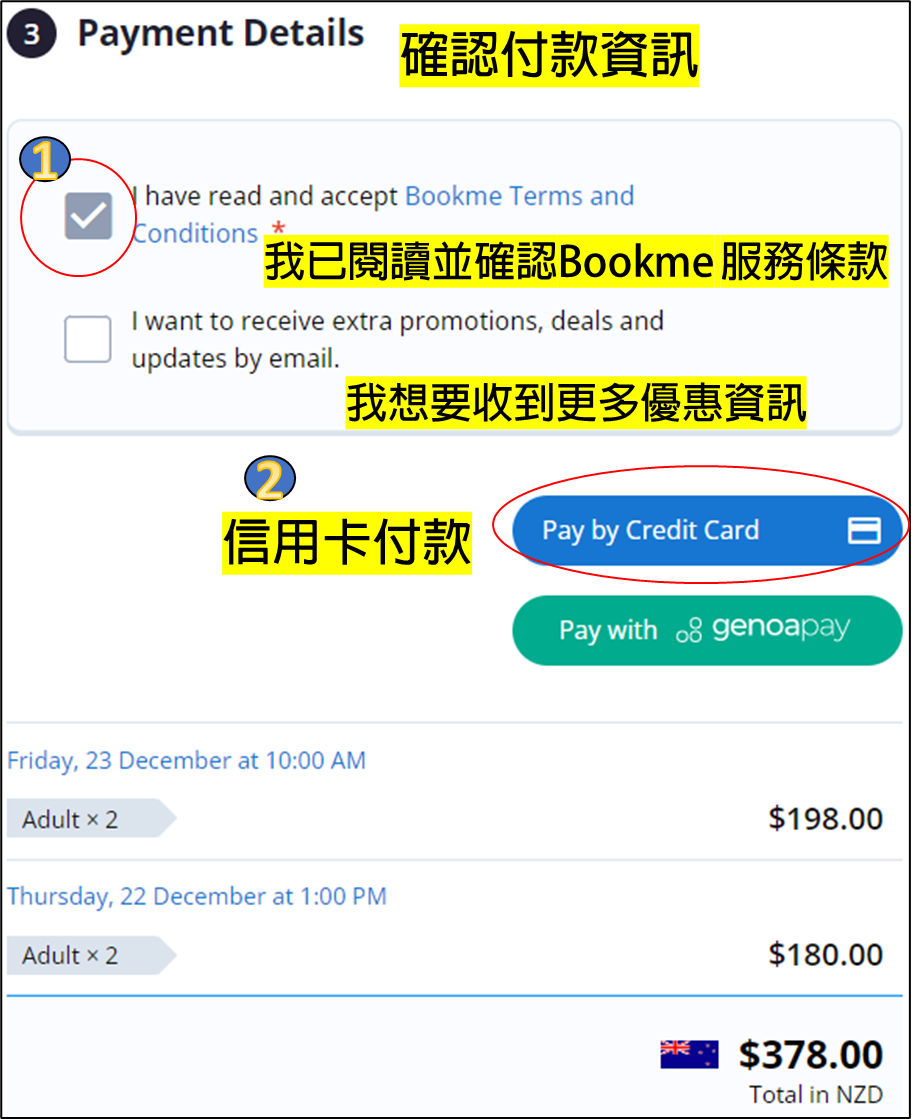The image size is (914, 1119).
Task: Click the genoapay logo circles icon
Action: (x=689, y=630)
